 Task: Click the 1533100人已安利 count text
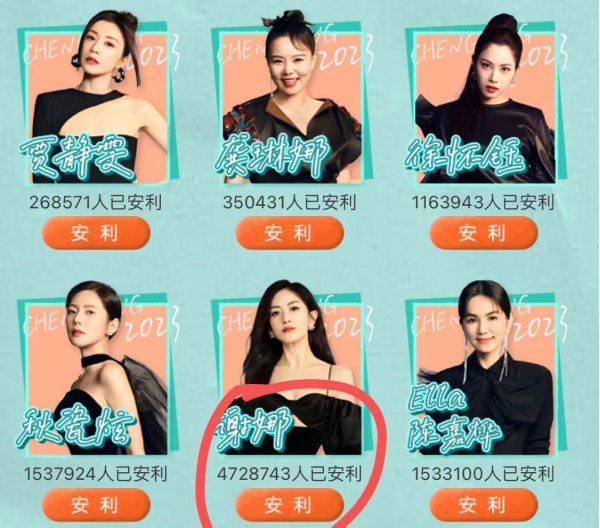click(483, 474)
